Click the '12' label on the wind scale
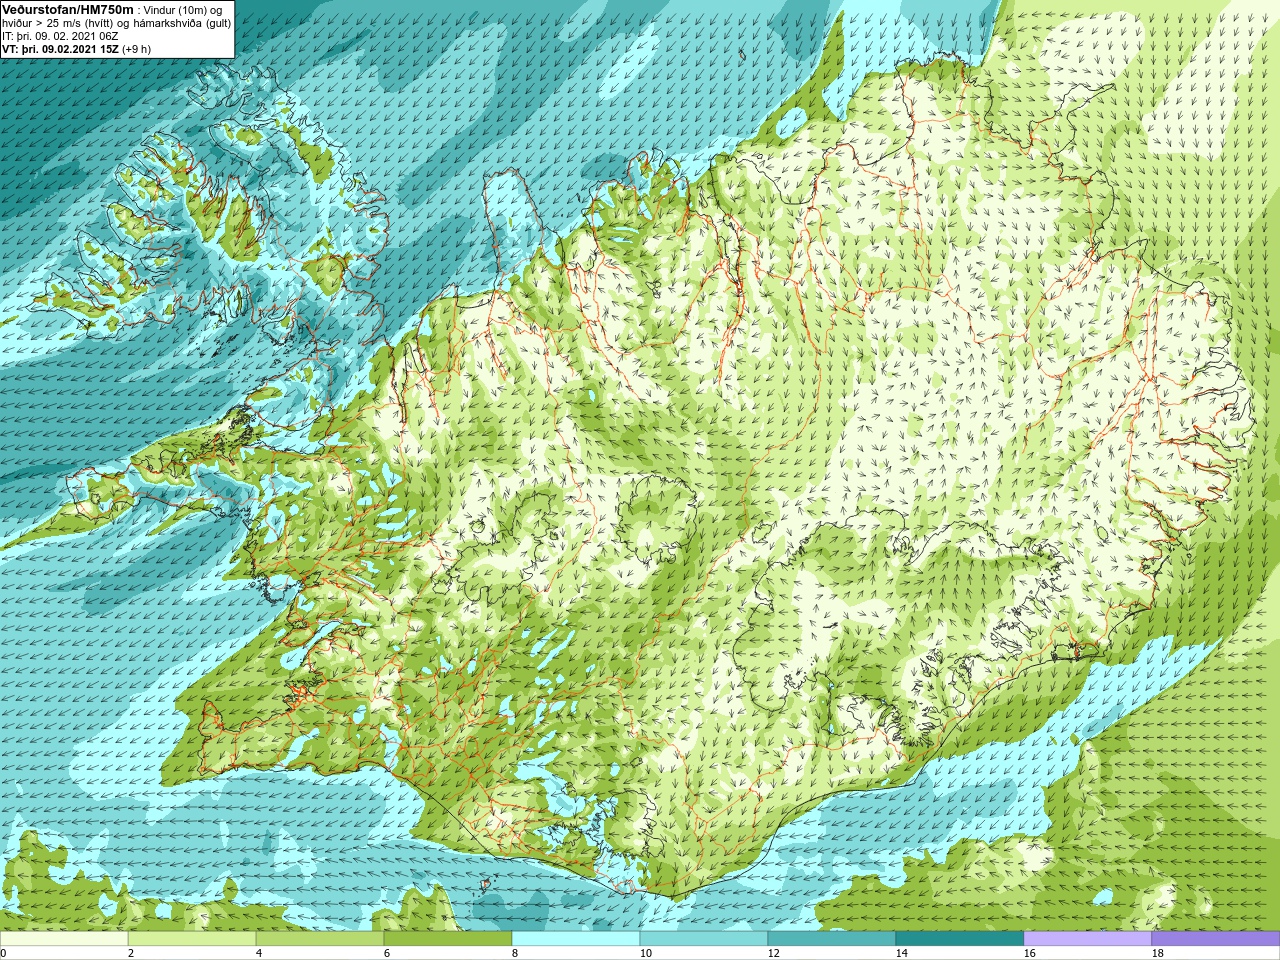This screenshot has width=1280, height=960. [773, 953]
